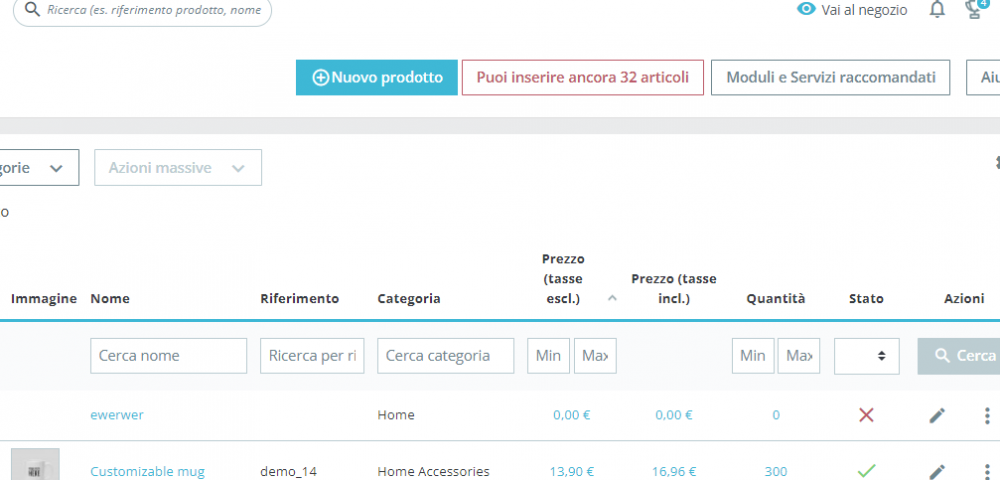Open the notifications bell icon
The height and width of the screenshot is (480, 1000).
point(937,10)
